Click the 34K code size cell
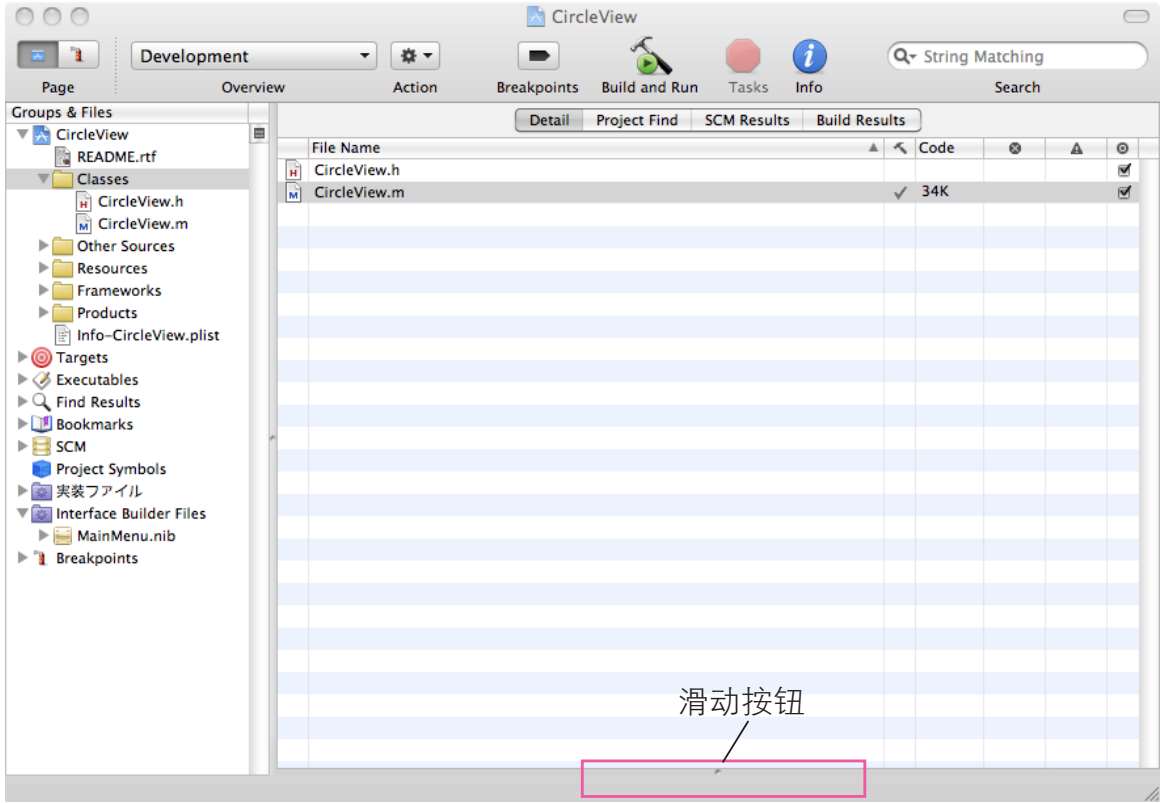The height and width of the screenshot is (803, 1164). pyautogui.click(x=935, y=191)
